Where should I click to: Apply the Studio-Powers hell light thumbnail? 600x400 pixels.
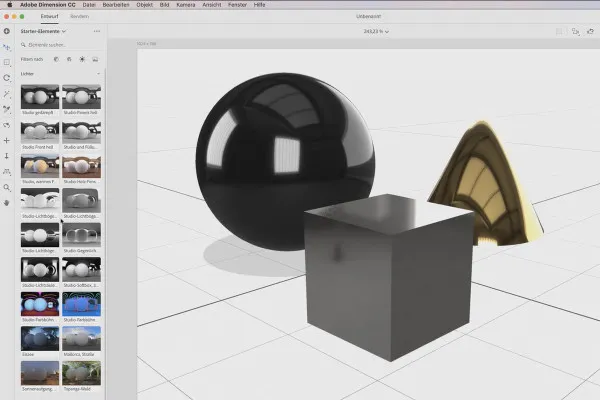click(x=82, y=97)
